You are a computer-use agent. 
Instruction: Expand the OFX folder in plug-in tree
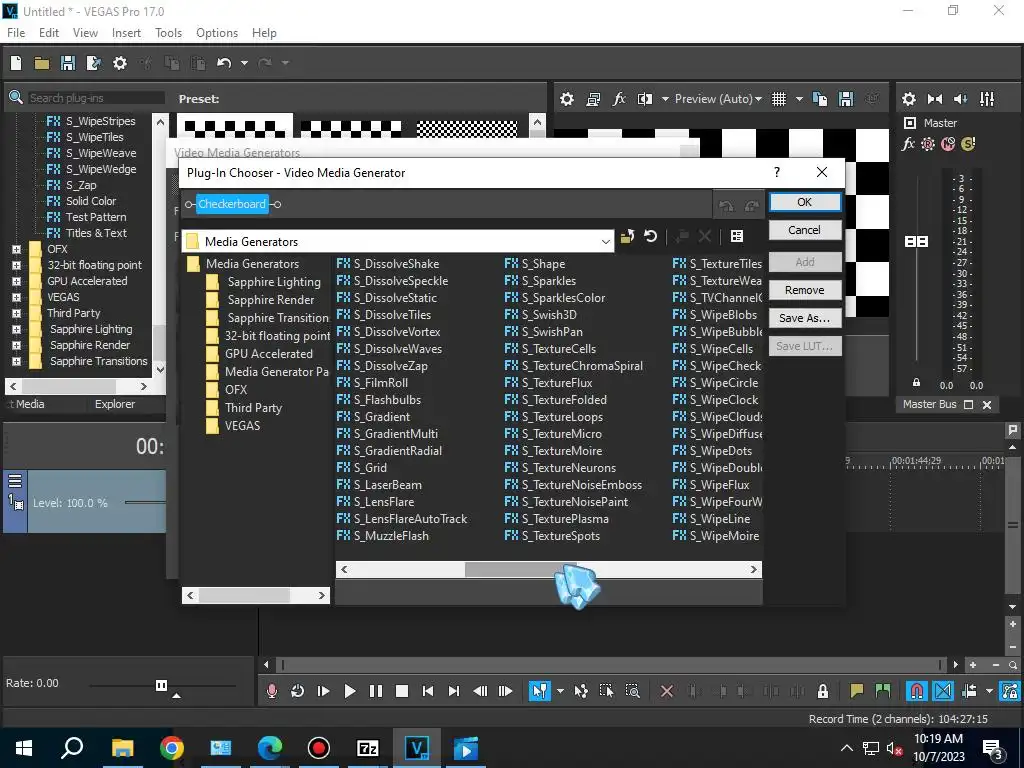(16, 249)
